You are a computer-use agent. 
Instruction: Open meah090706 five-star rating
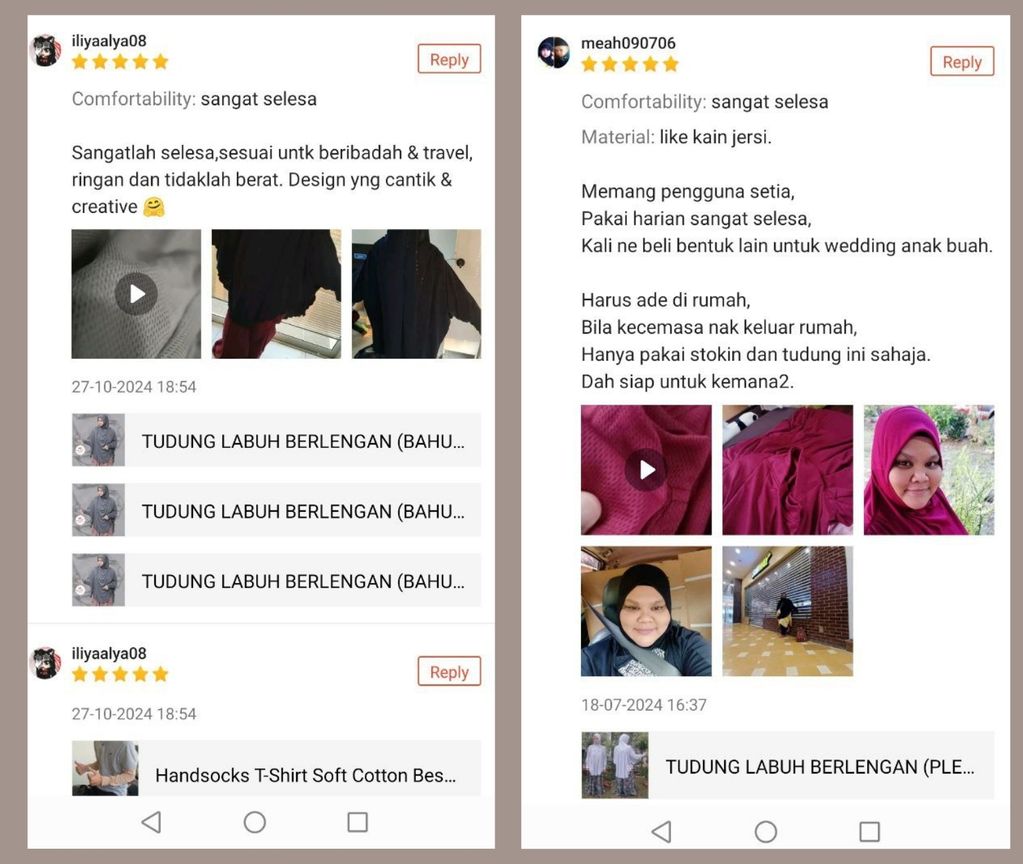click(x=630, y=64)
